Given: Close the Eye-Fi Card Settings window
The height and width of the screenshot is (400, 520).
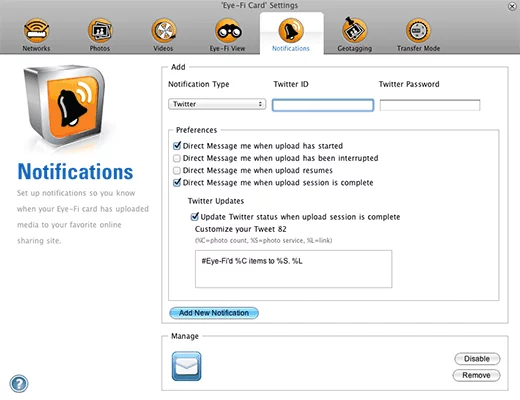Looking at the screenshot, I should tap(512, 6).
